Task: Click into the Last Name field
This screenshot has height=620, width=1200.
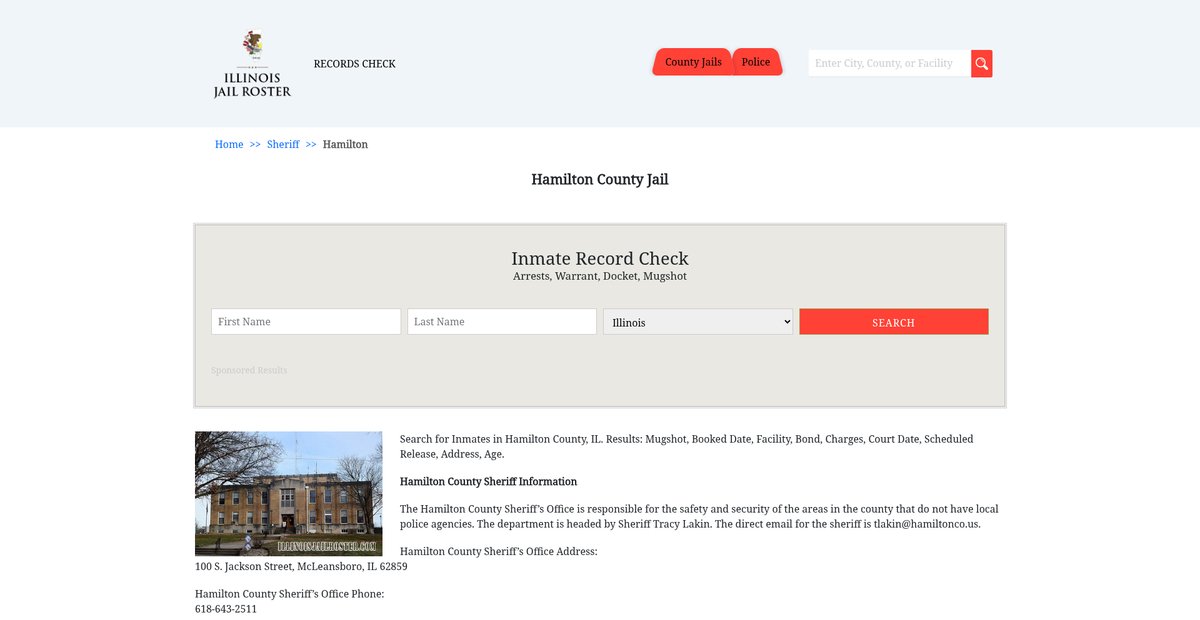Action: pyautogui.click(x=502, y=322)
